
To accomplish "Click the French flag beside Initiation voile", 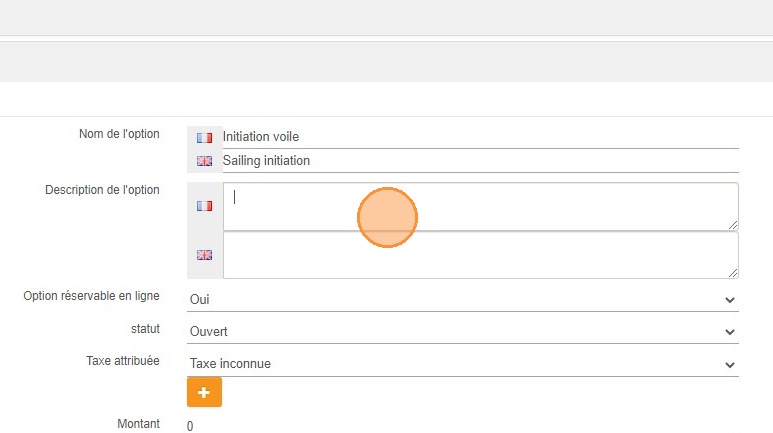I will click(x=204, y=138).
